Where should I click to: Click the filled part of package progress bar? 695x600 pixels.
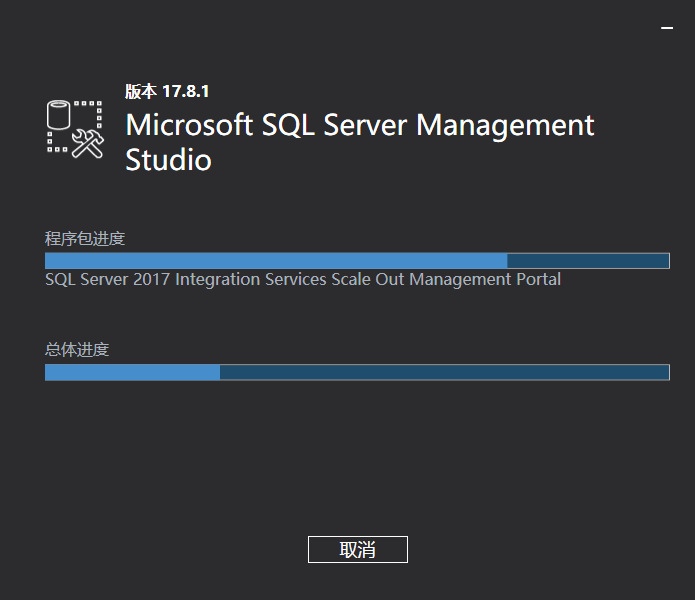pos(275,261)
